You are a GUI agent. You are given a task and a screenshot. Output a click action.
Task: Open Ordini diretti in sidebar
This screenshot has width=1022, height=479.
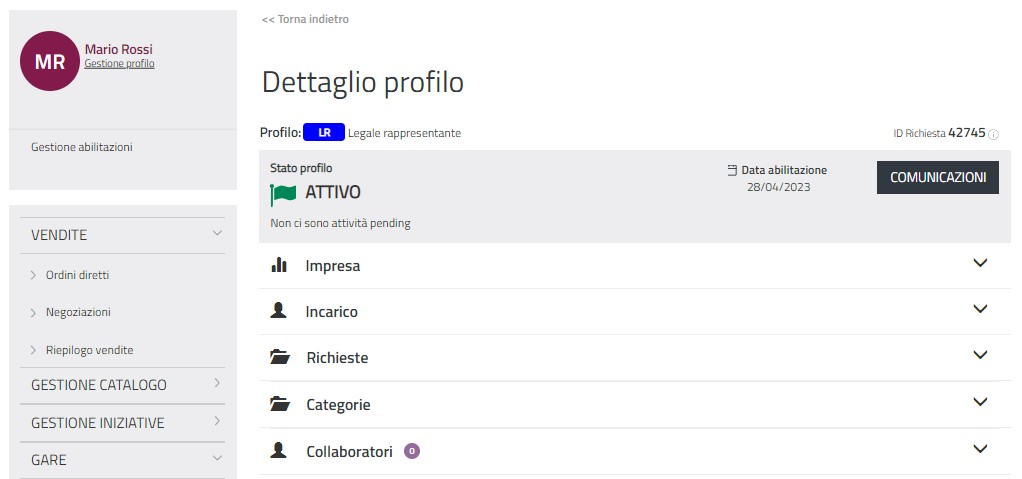[x=77, y=275]
